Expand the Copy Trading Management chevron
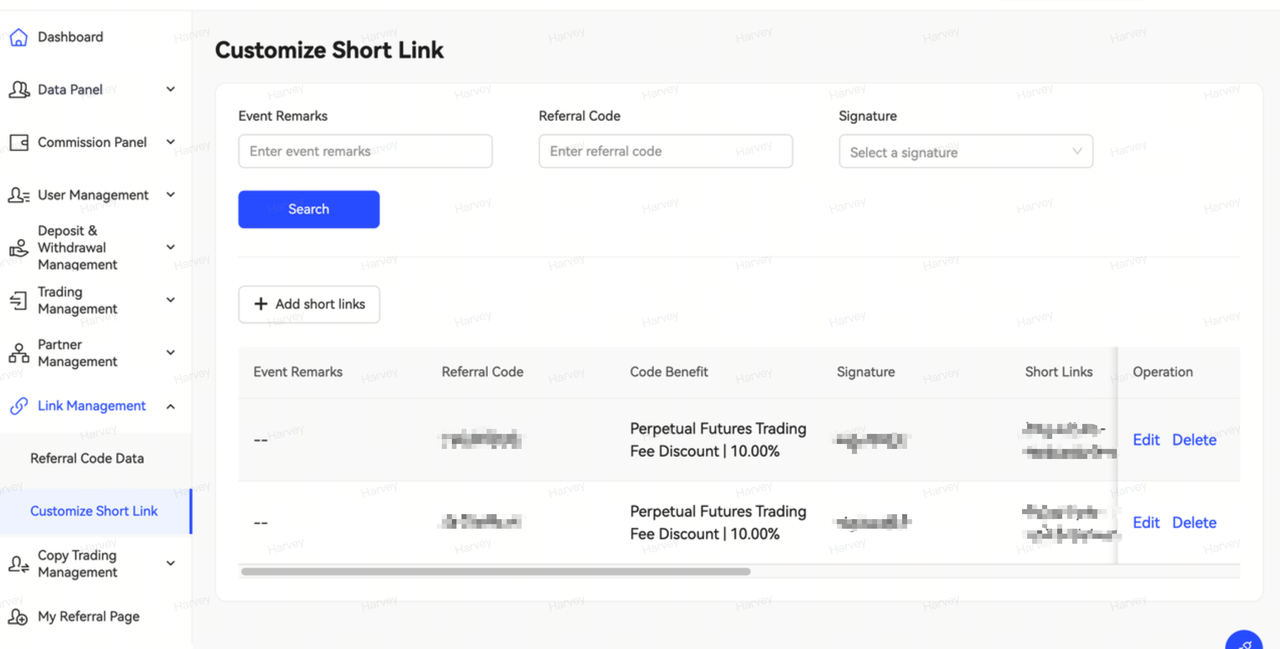This screenshot has width=1280, height=649. click(171, 564)
